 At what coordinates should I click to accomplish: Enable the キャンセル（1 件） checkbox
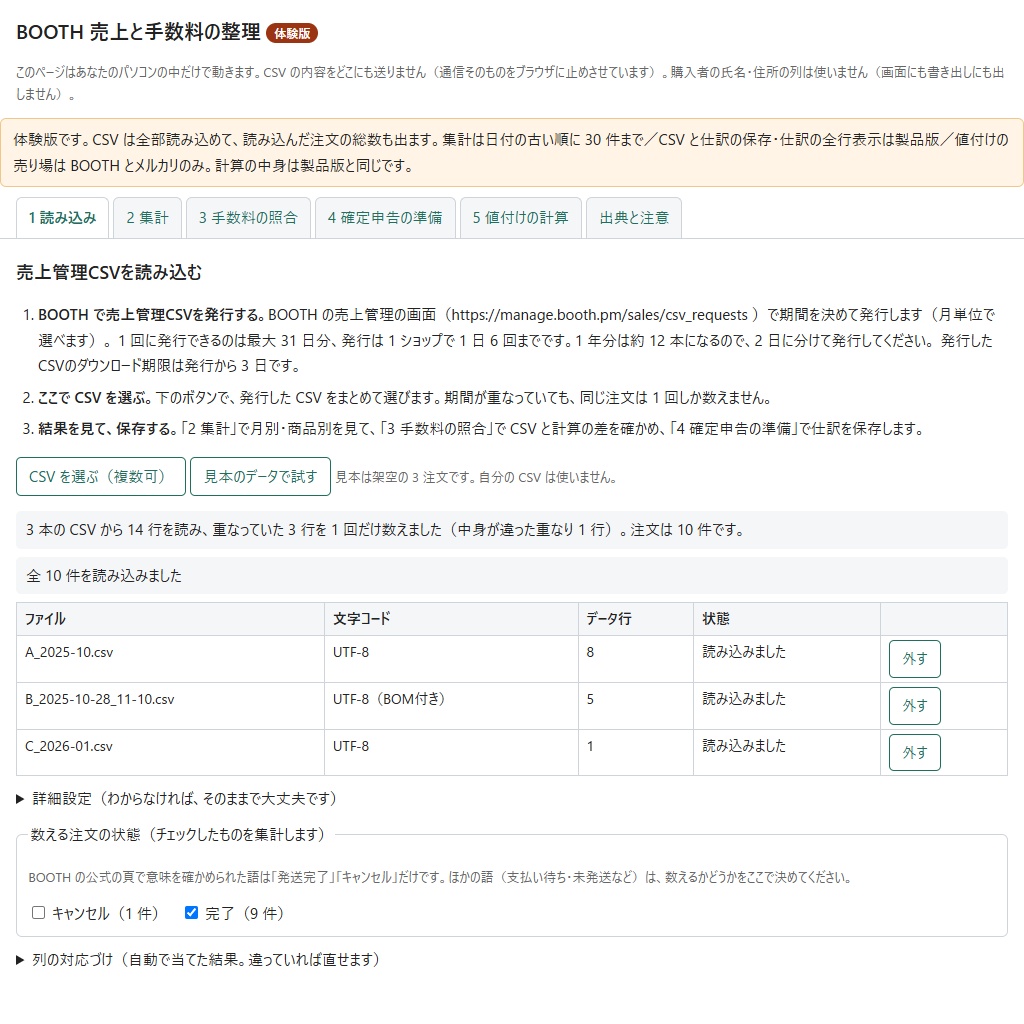pyautogui.click(x=39, y=912)
